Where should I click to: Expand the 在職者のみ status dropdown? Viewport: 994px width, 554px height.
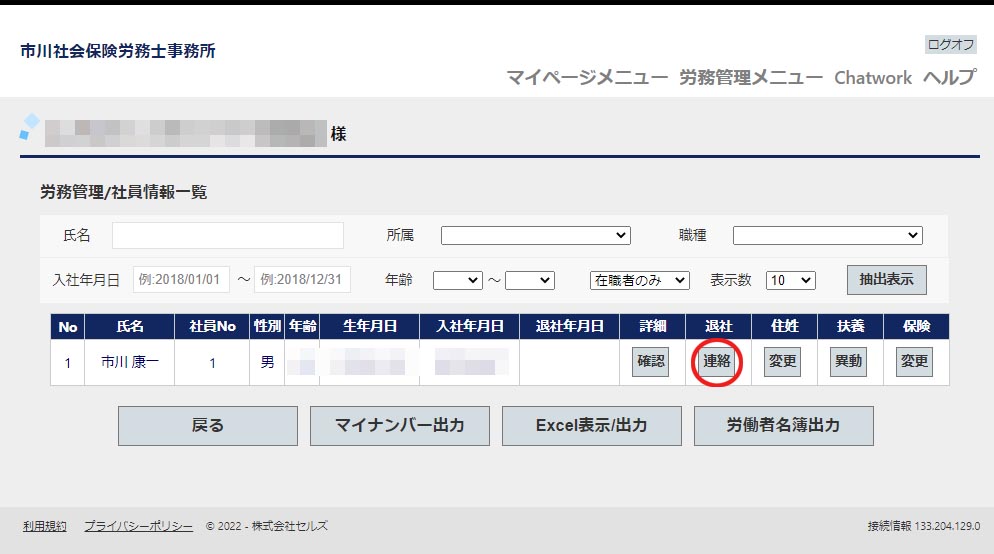click(x=639, y=281)
